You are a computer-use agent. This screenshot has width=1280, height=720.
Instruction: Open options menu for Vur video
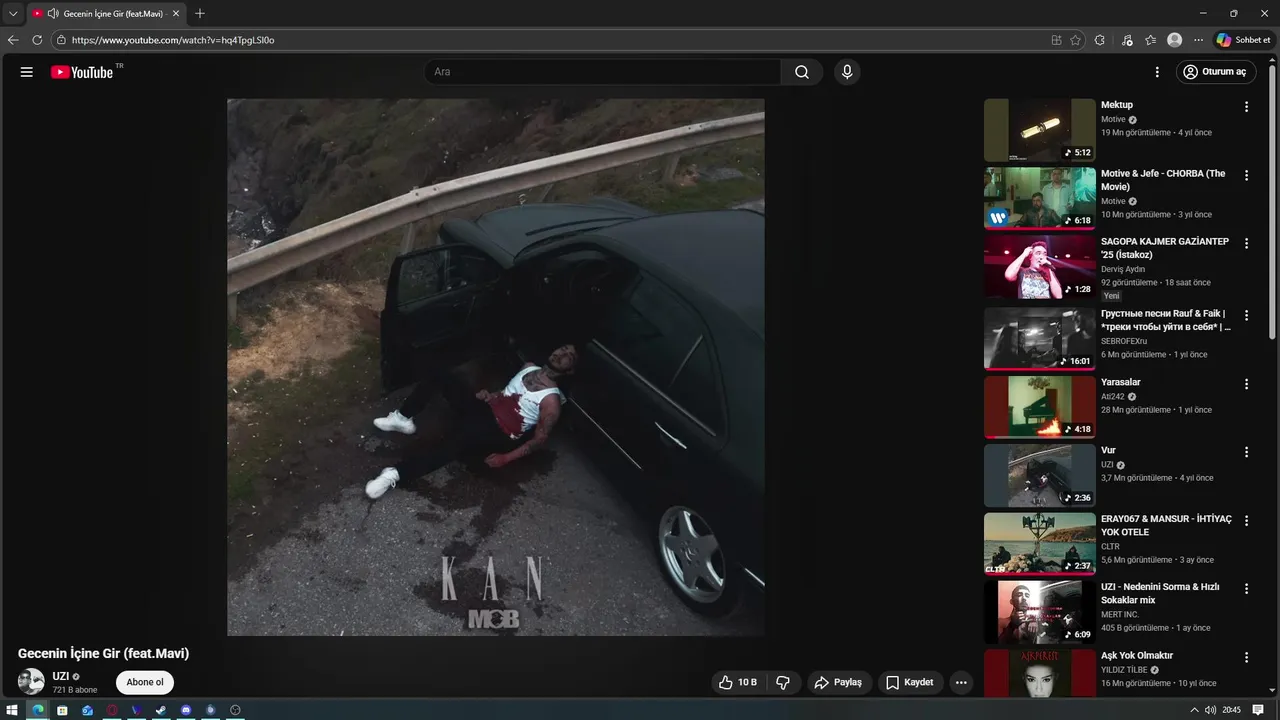[1246, 452]
